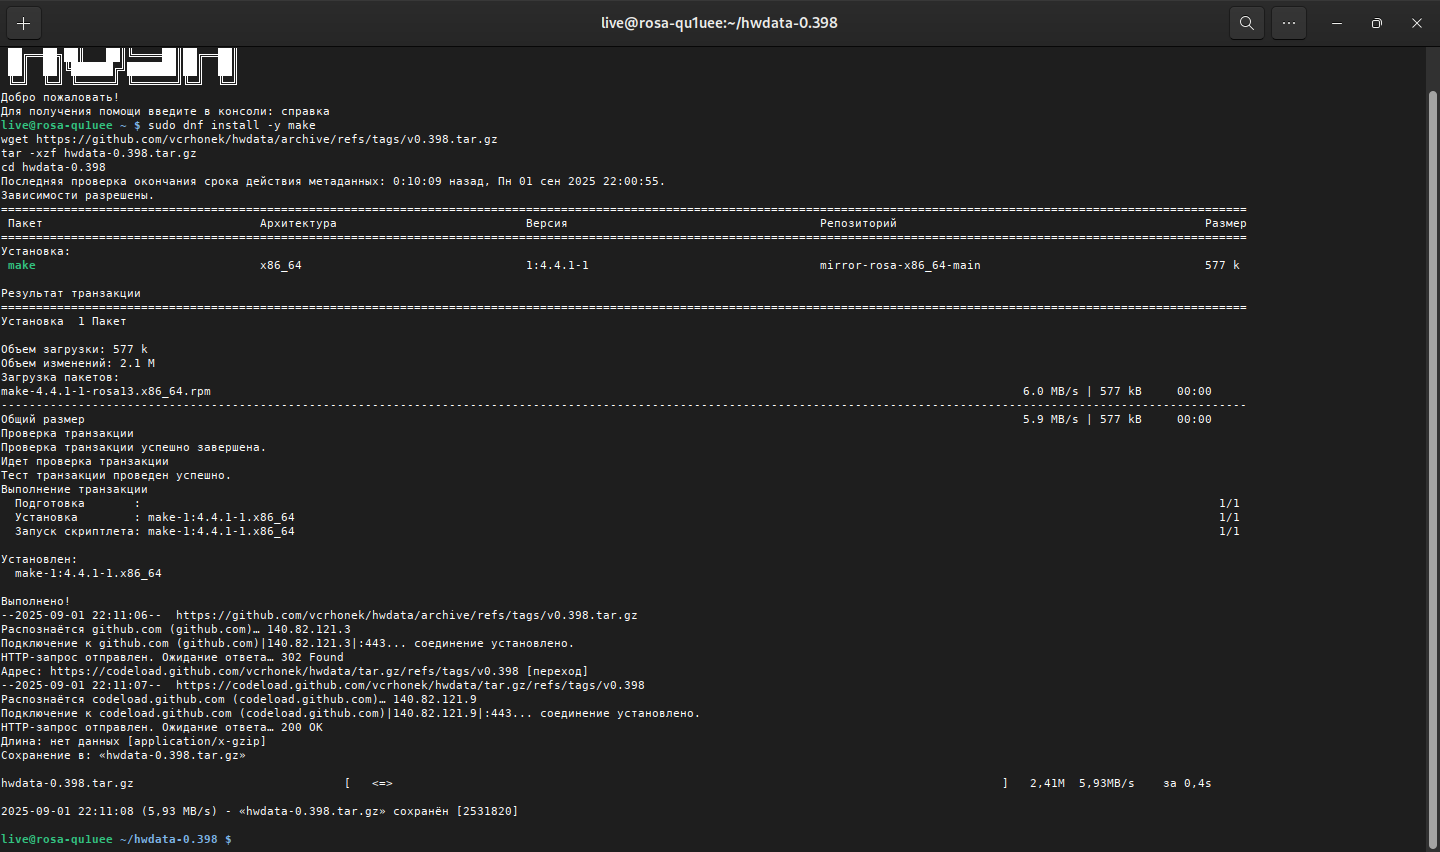Click the github.com archive URL at 22:11:06
The width and height of the screenshot is (1440, 852).
pos(406,615)
